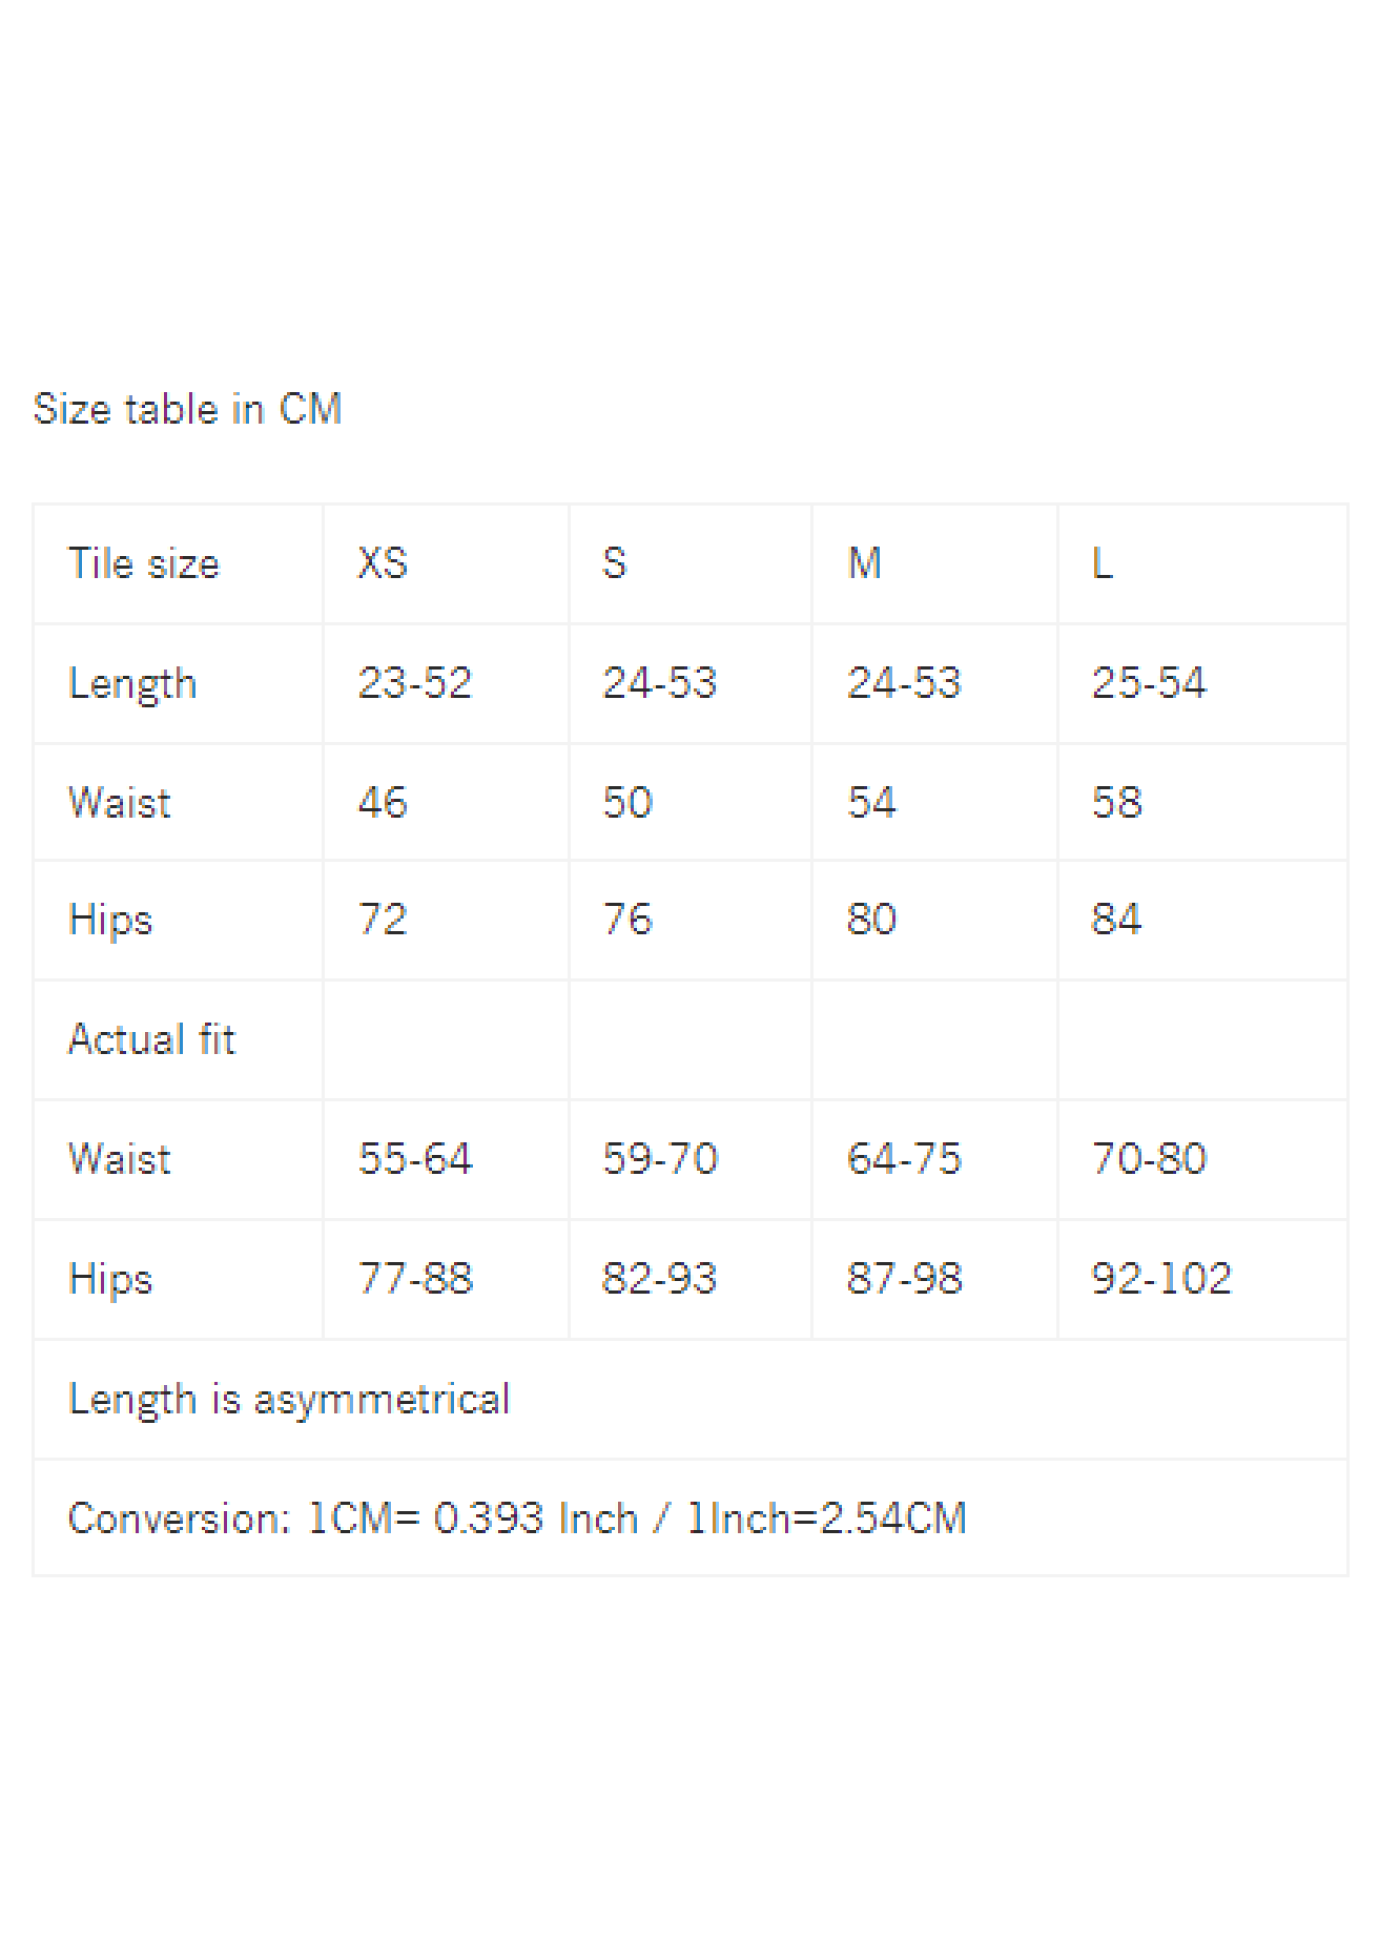The image size is (1400, 1960).
Task: Click the actual fit waist 64-75 cell
Action: [935, 1160]
